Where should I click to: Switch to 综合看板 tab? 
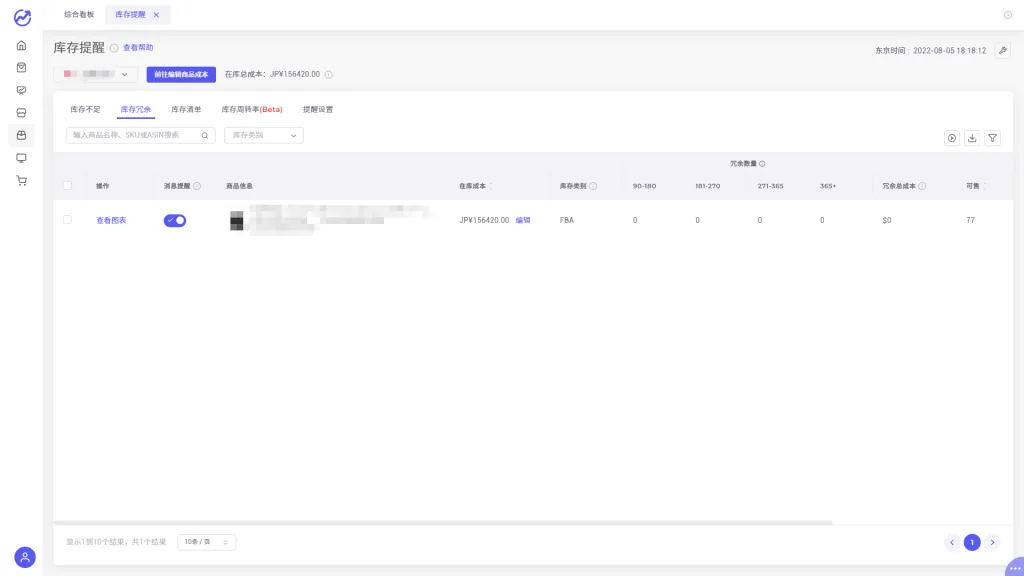(79, 14)
